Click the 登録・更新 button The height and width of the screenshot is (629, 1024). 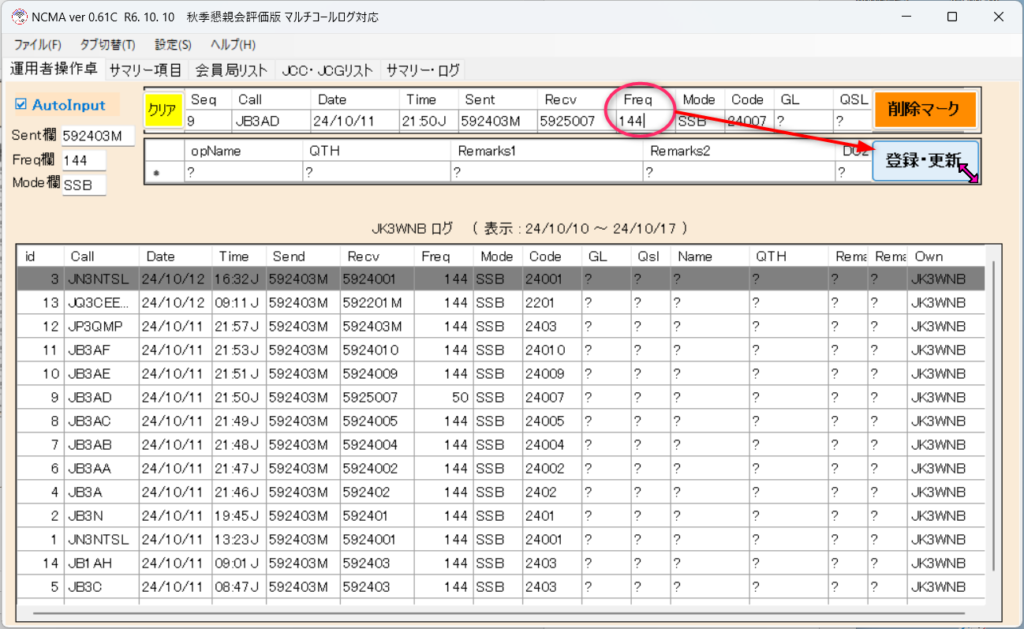click(925, 160)
